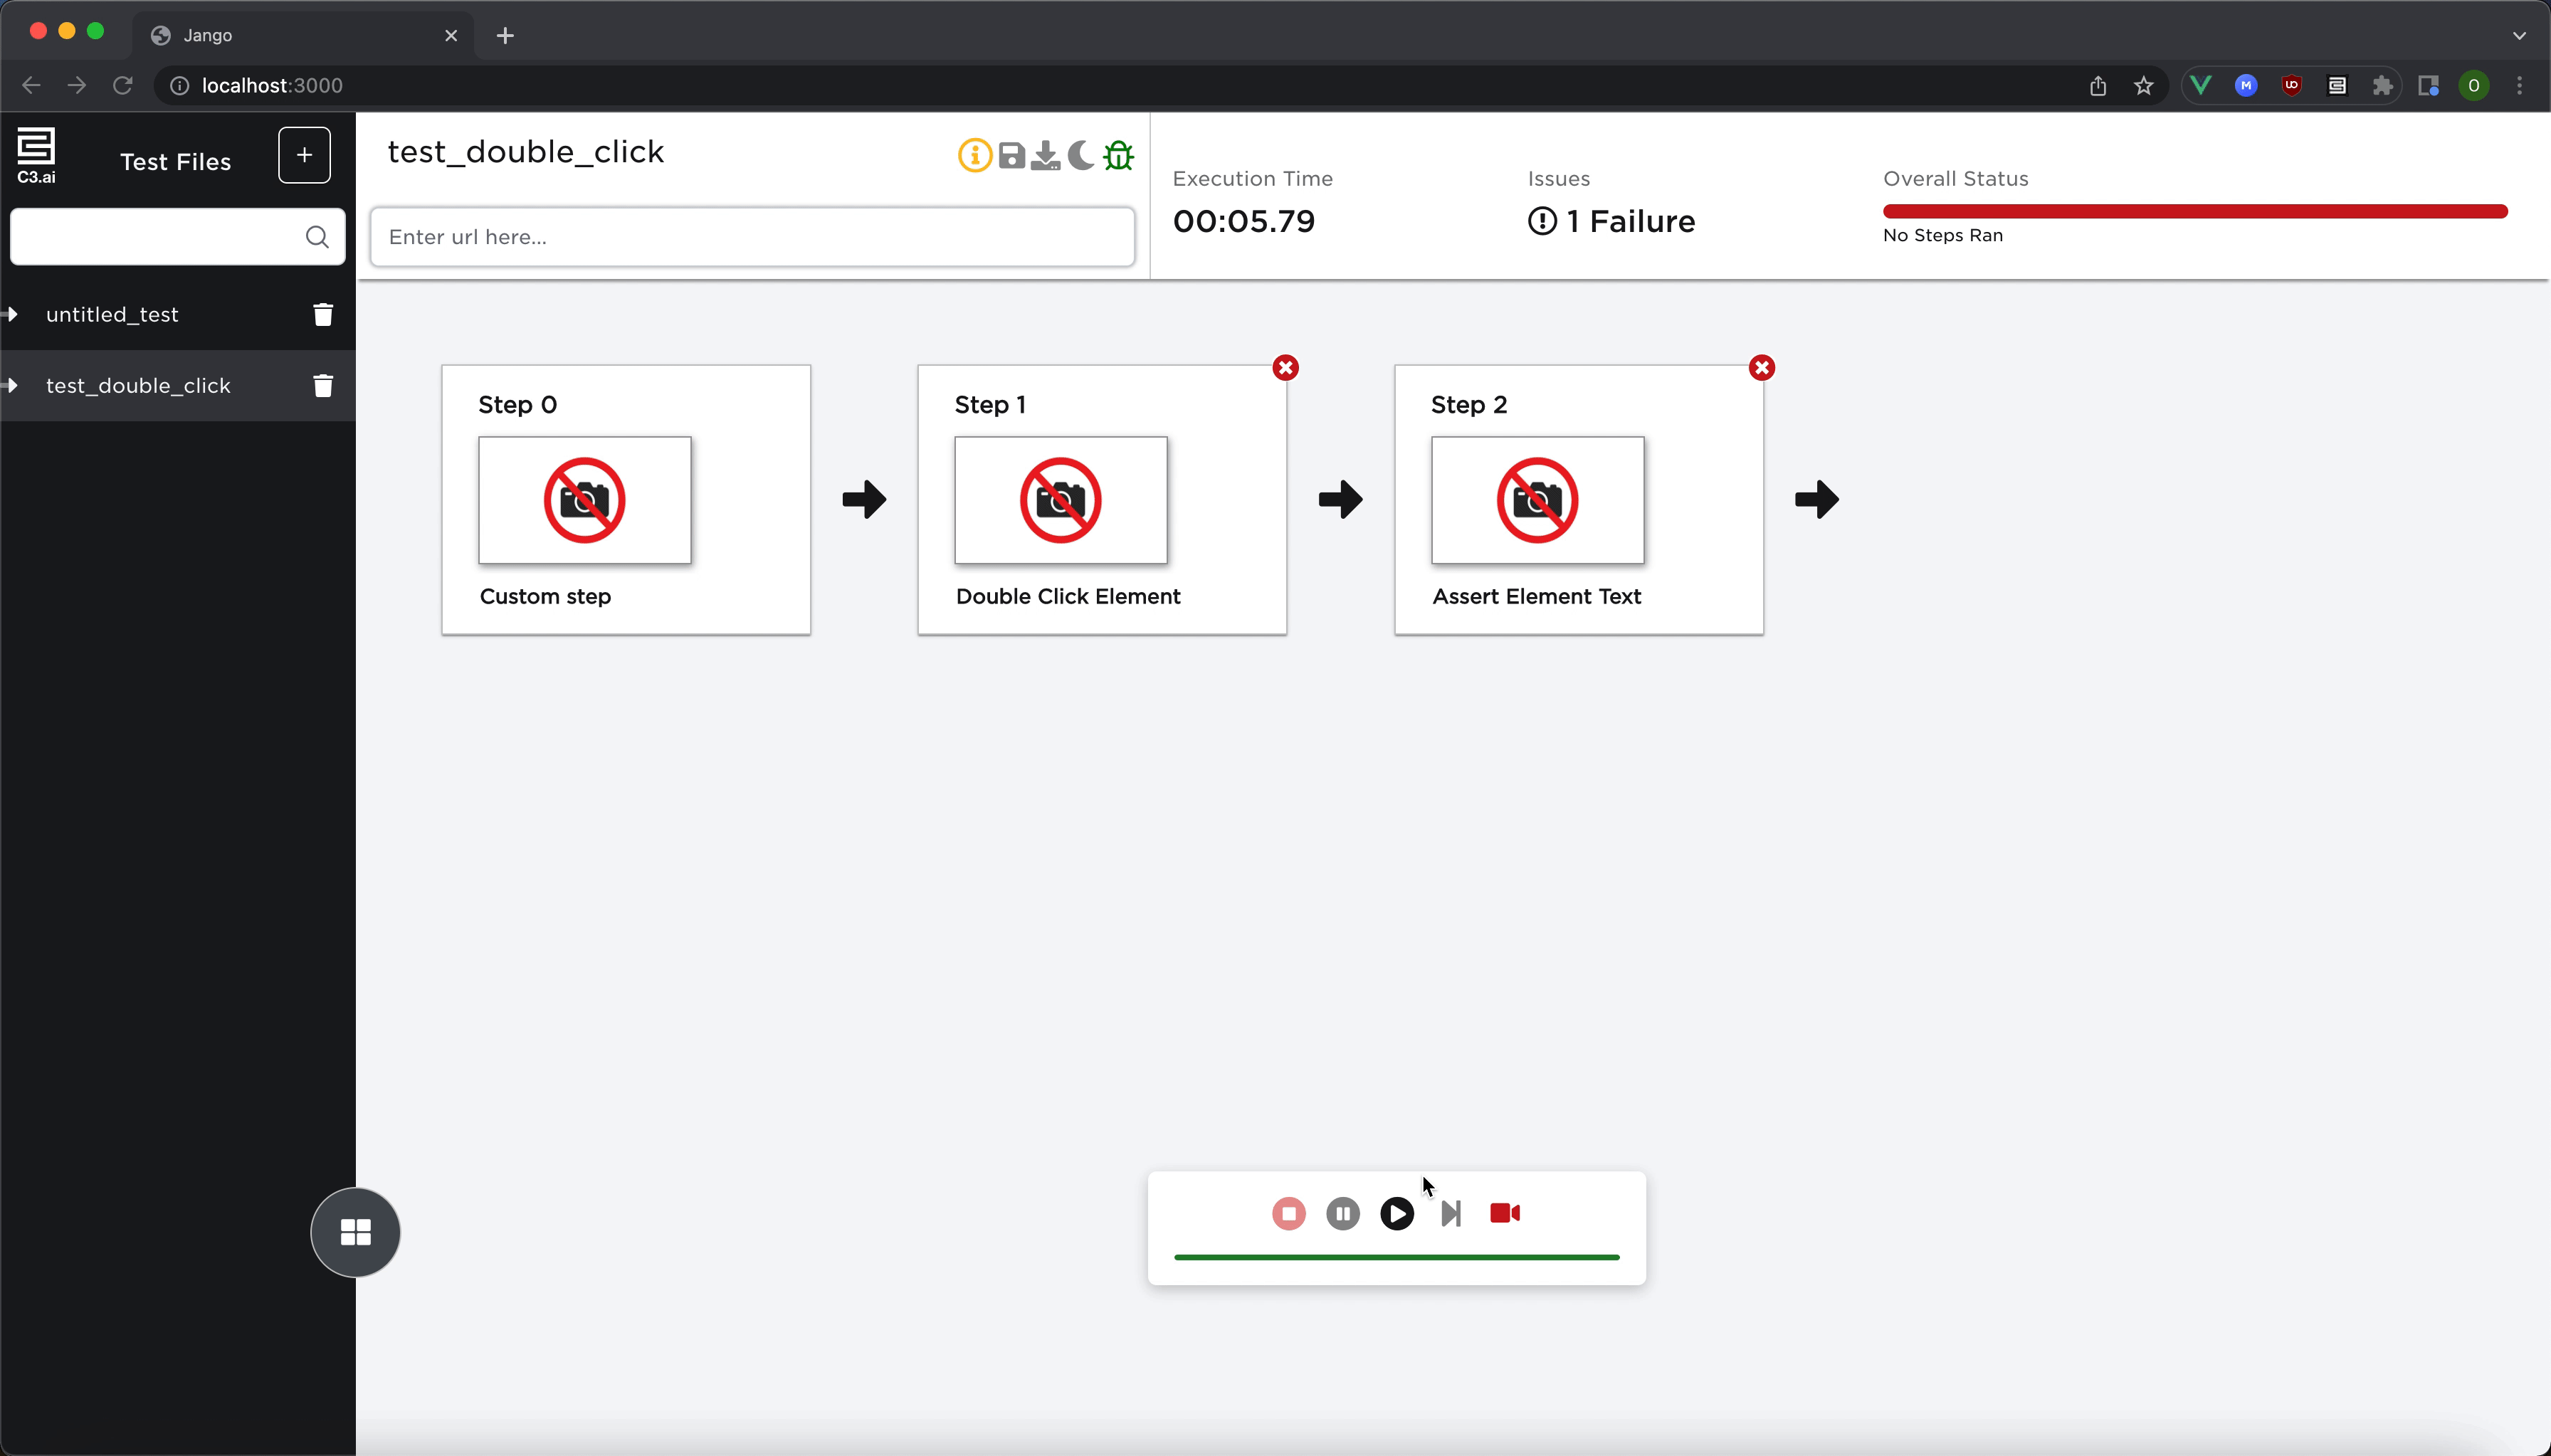The image size is (2551, 1456).
Task: Expand the test_double_click tree item
Action: click(12, 385)
